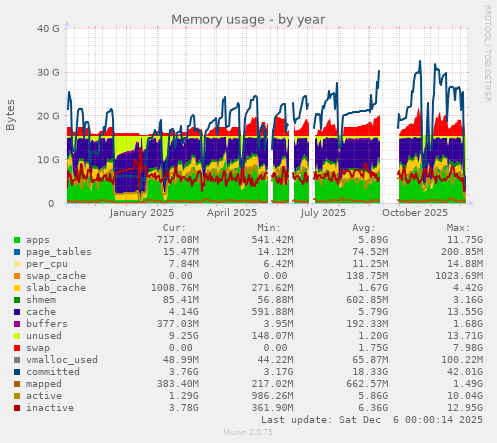Click the 'Last update' timestamp line

coord(372,420)
